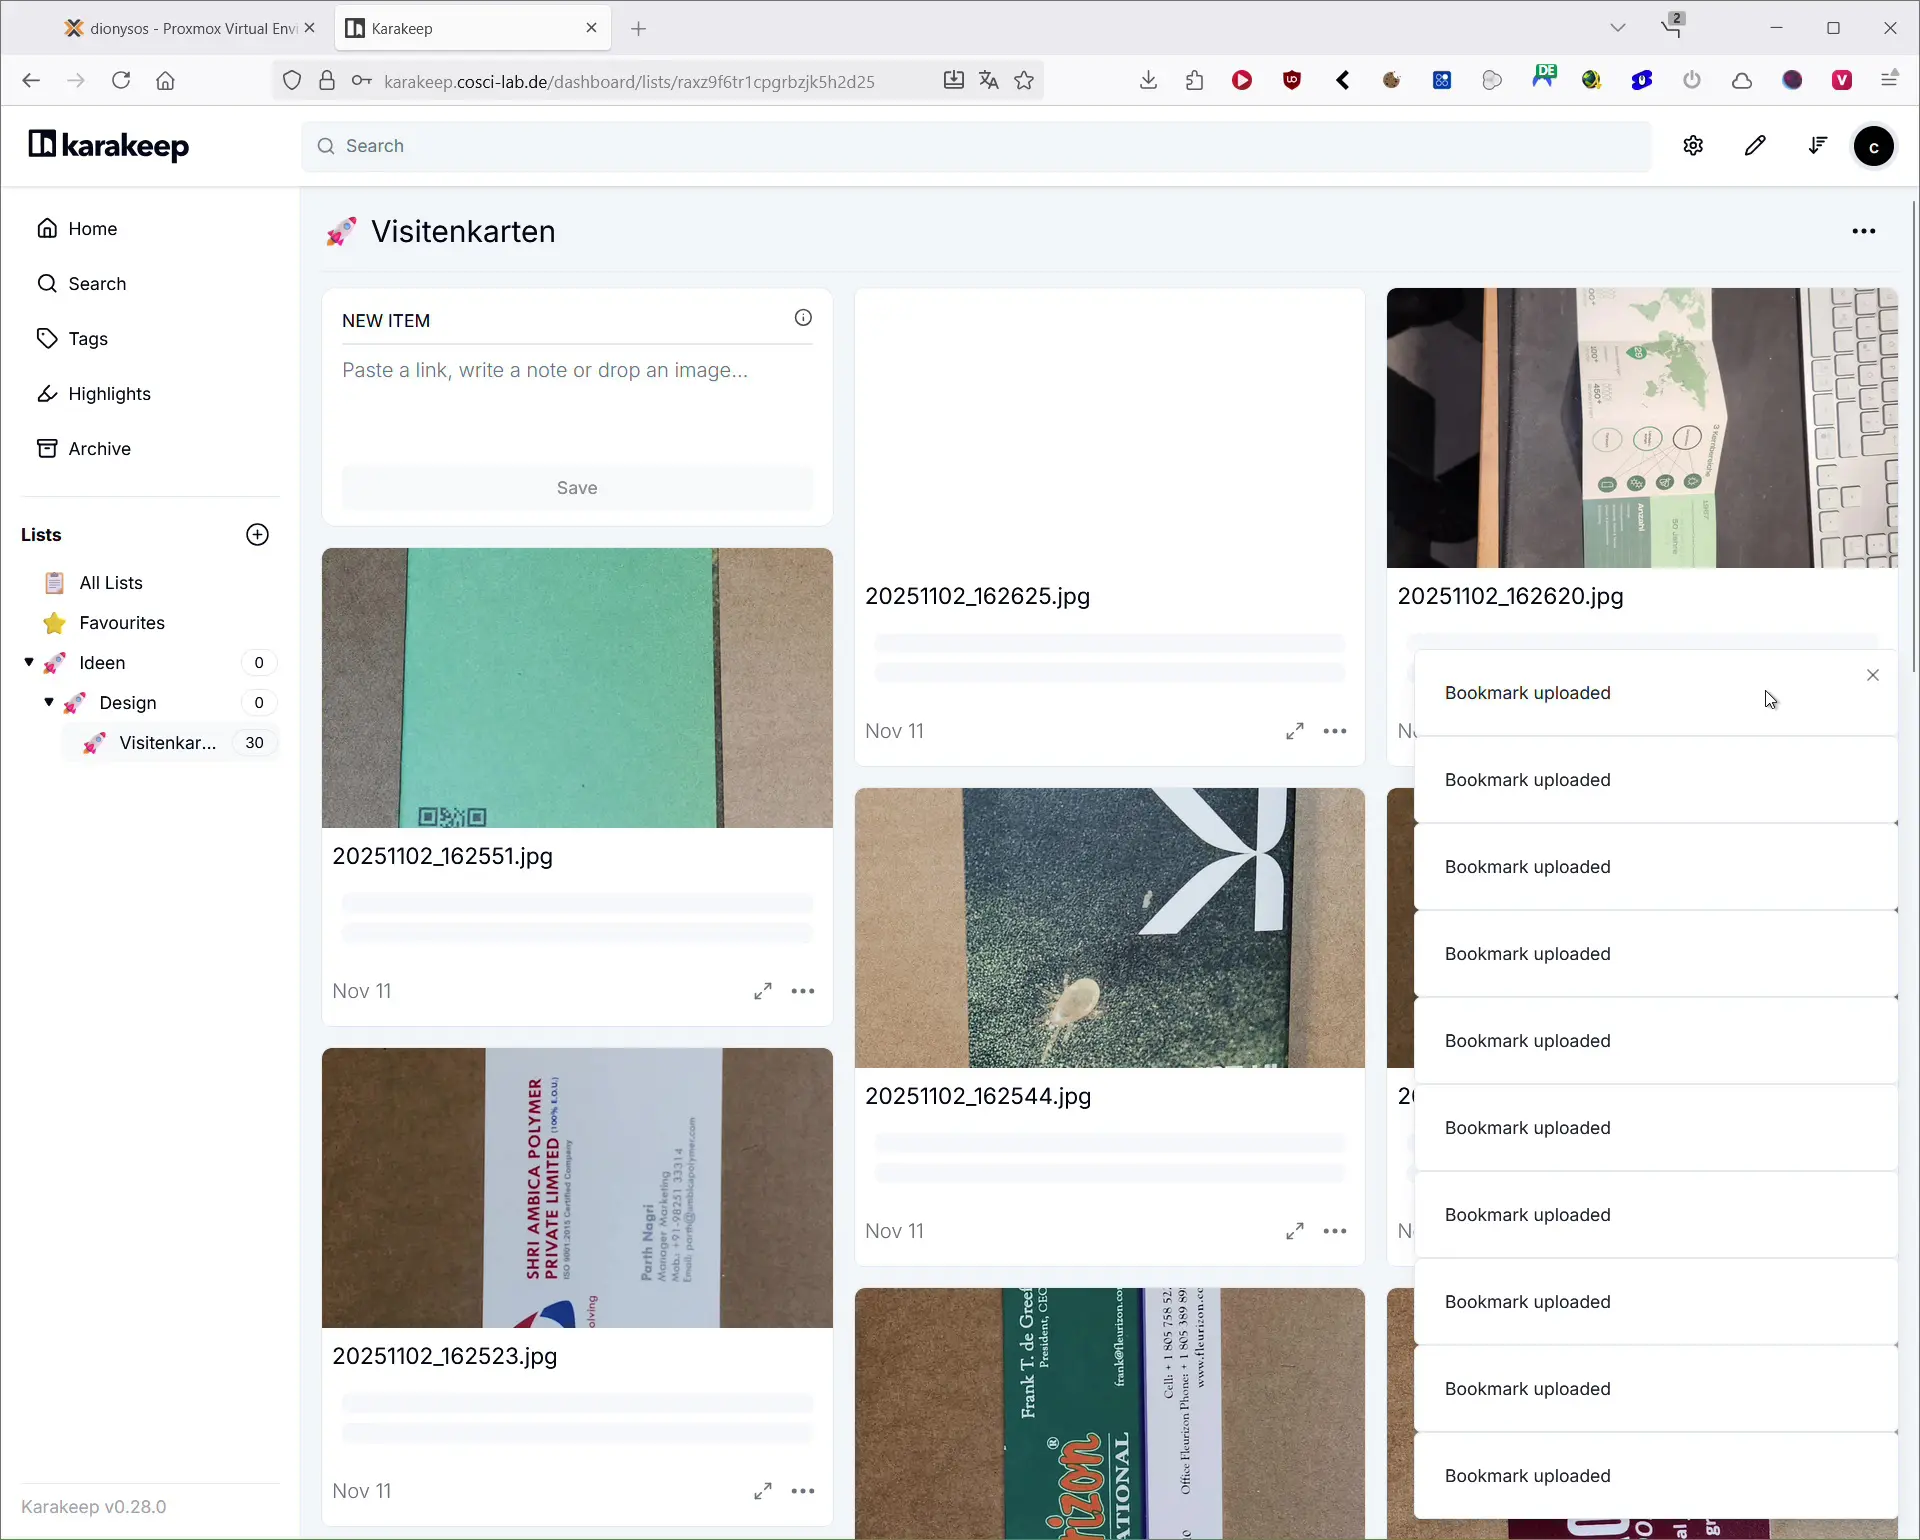The image size is (1920, 1540).
Task: Open Archive in the sidebar
Action: point(99,449)
